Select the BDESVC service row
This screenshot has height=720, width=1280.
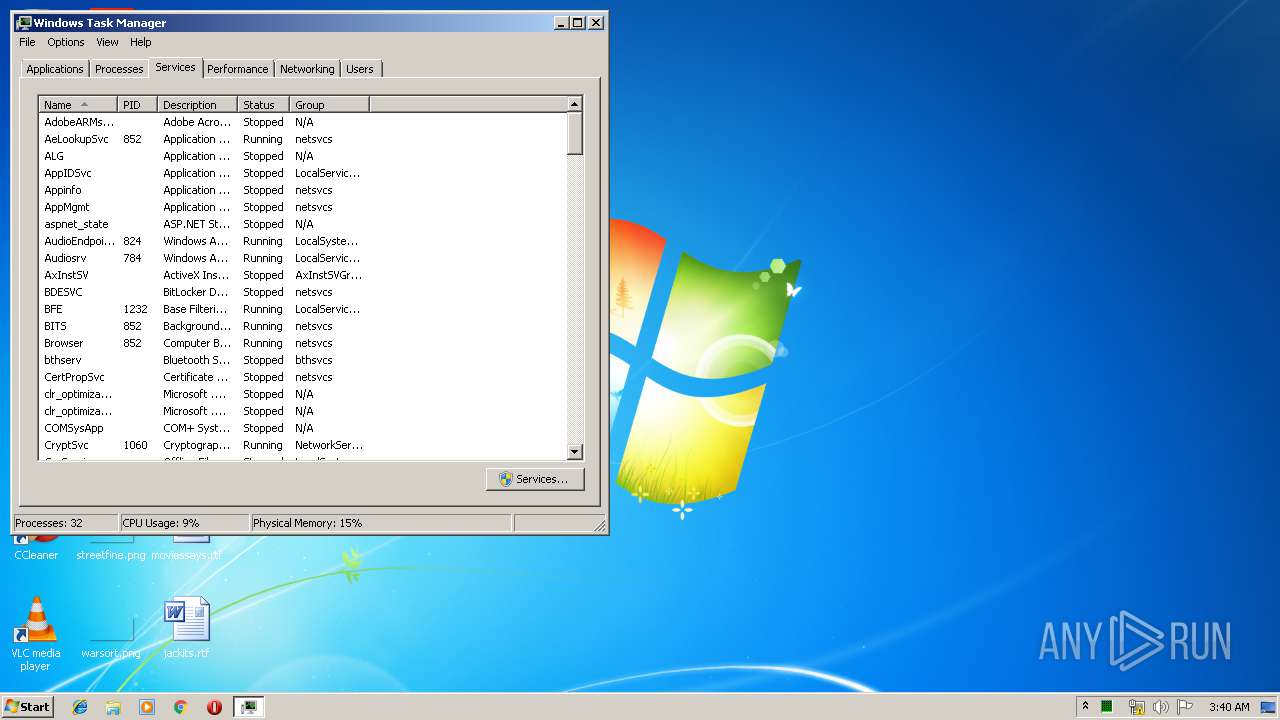(x=302, y=292)
